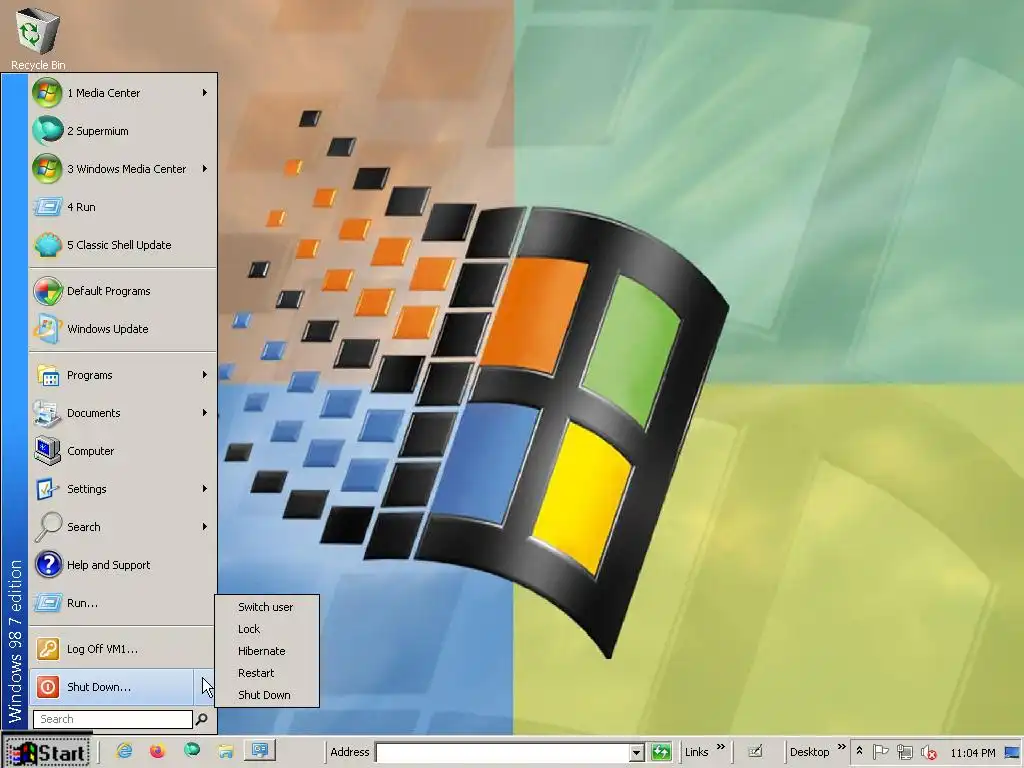1024x768 pixels.
Task: Click the Show Desktop button at taskbar end
Action: [1012, 752]
